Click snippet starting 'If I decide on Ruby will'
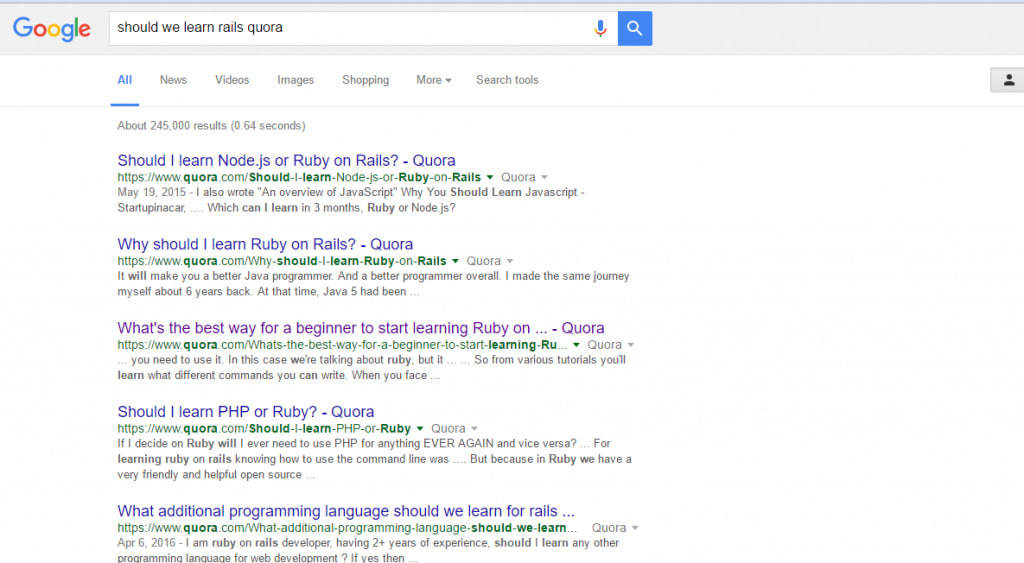Screen dimensions: 1024x563 [x=375, y=459]
